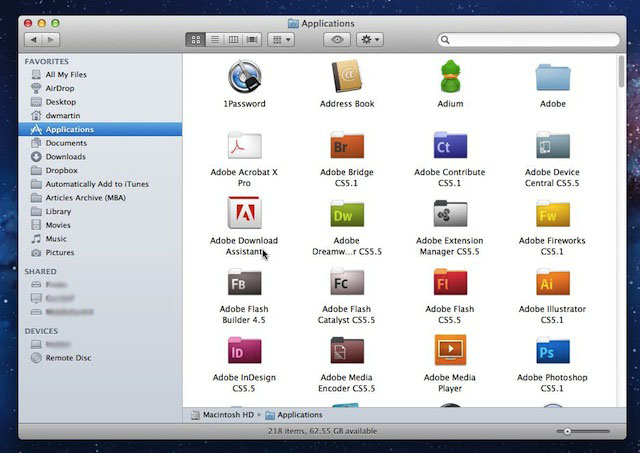Click the back navigation arrow
This screenshot has height=453, width=640.
click(x=32, y=40)
